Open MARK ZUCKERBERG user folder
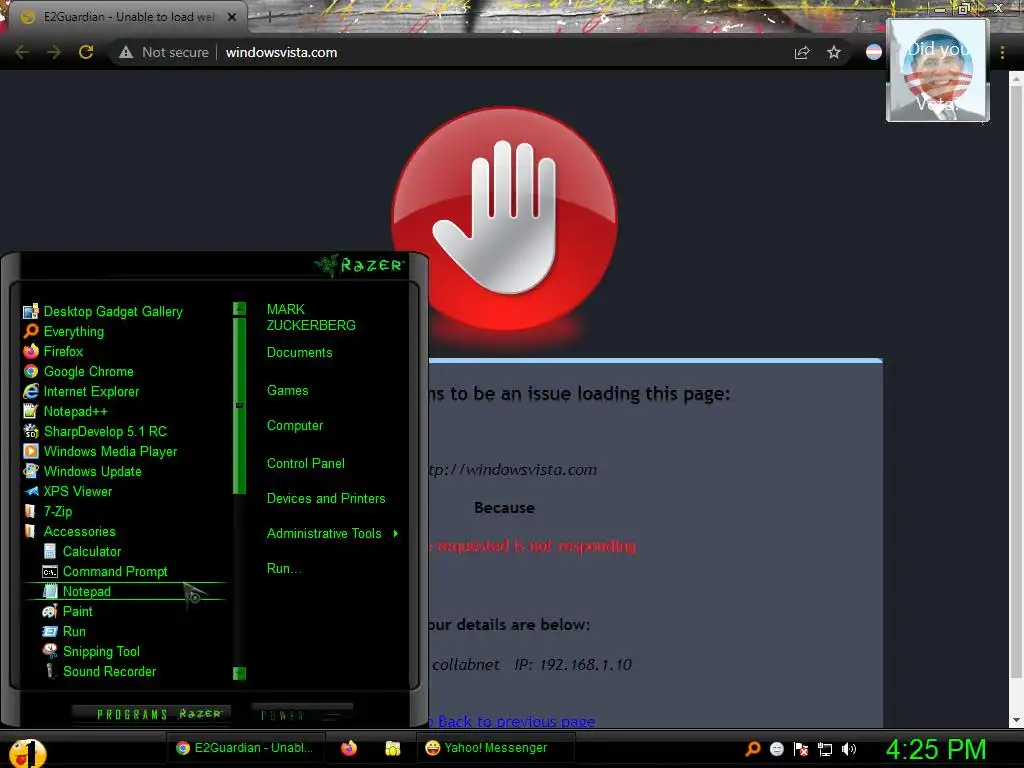 (x=311, y=317)
